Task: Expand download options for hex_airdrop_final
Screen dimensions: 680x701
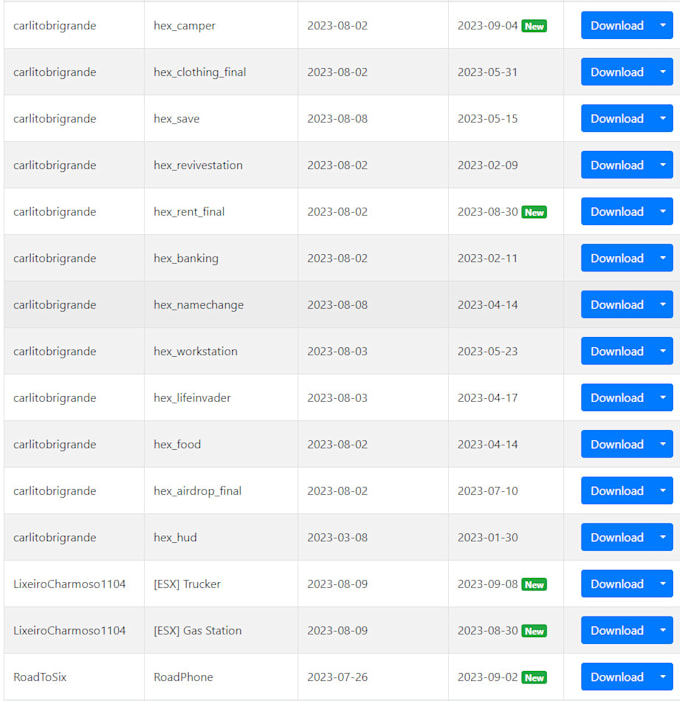Action: tap(663, 490)
